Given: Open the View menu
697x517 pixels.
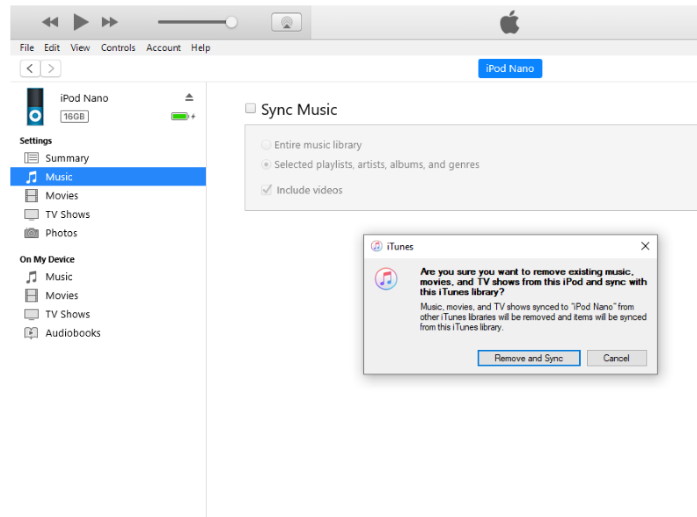Looking at the screenshot, I should 80,48.
